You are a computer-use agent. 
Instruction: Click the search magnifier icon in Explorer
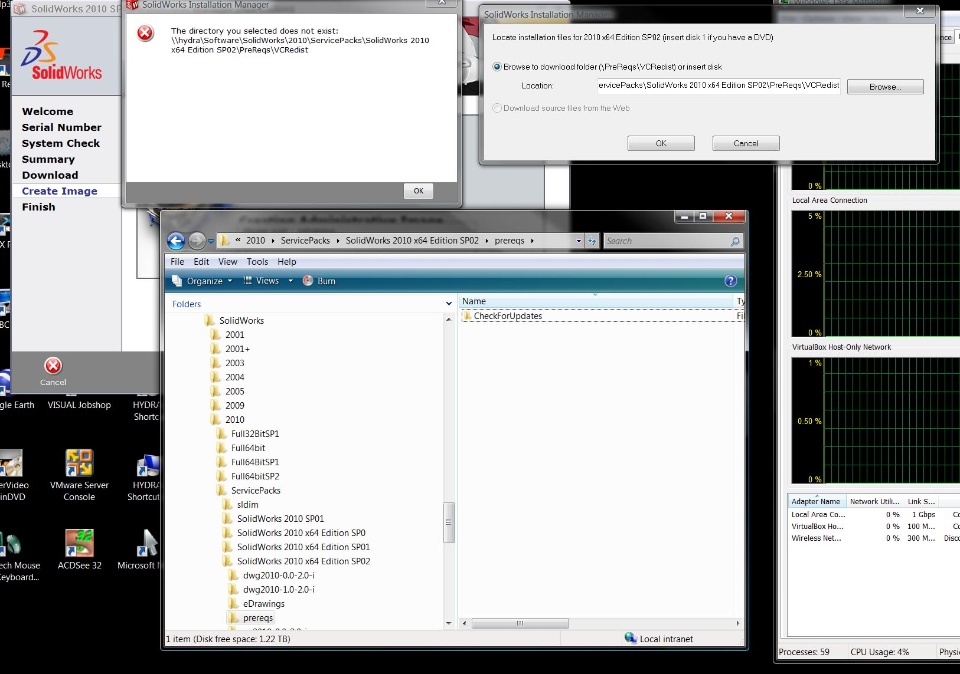735,241
